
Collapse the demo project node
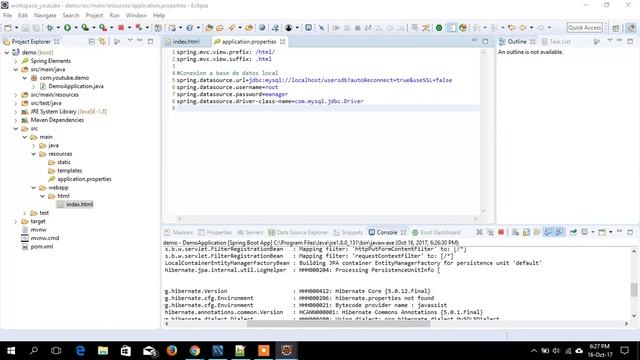click(x=7, y=52)
